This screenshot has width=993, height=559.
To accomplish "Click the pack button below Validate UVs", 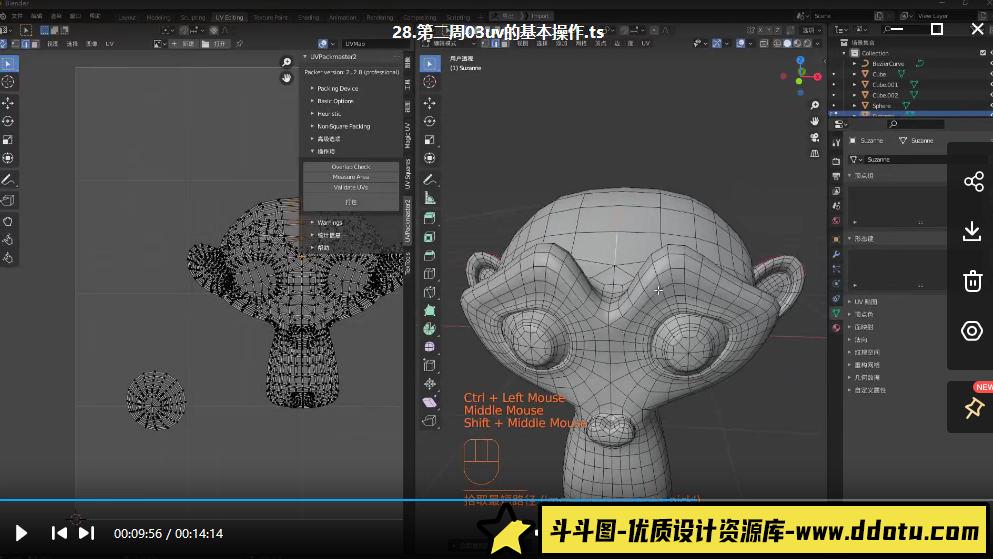I will pyautogui.click(x=351, y=202).
